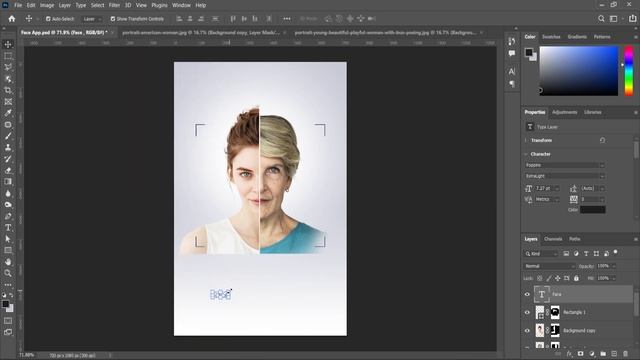Collapse the Character section

click(526, 154)
